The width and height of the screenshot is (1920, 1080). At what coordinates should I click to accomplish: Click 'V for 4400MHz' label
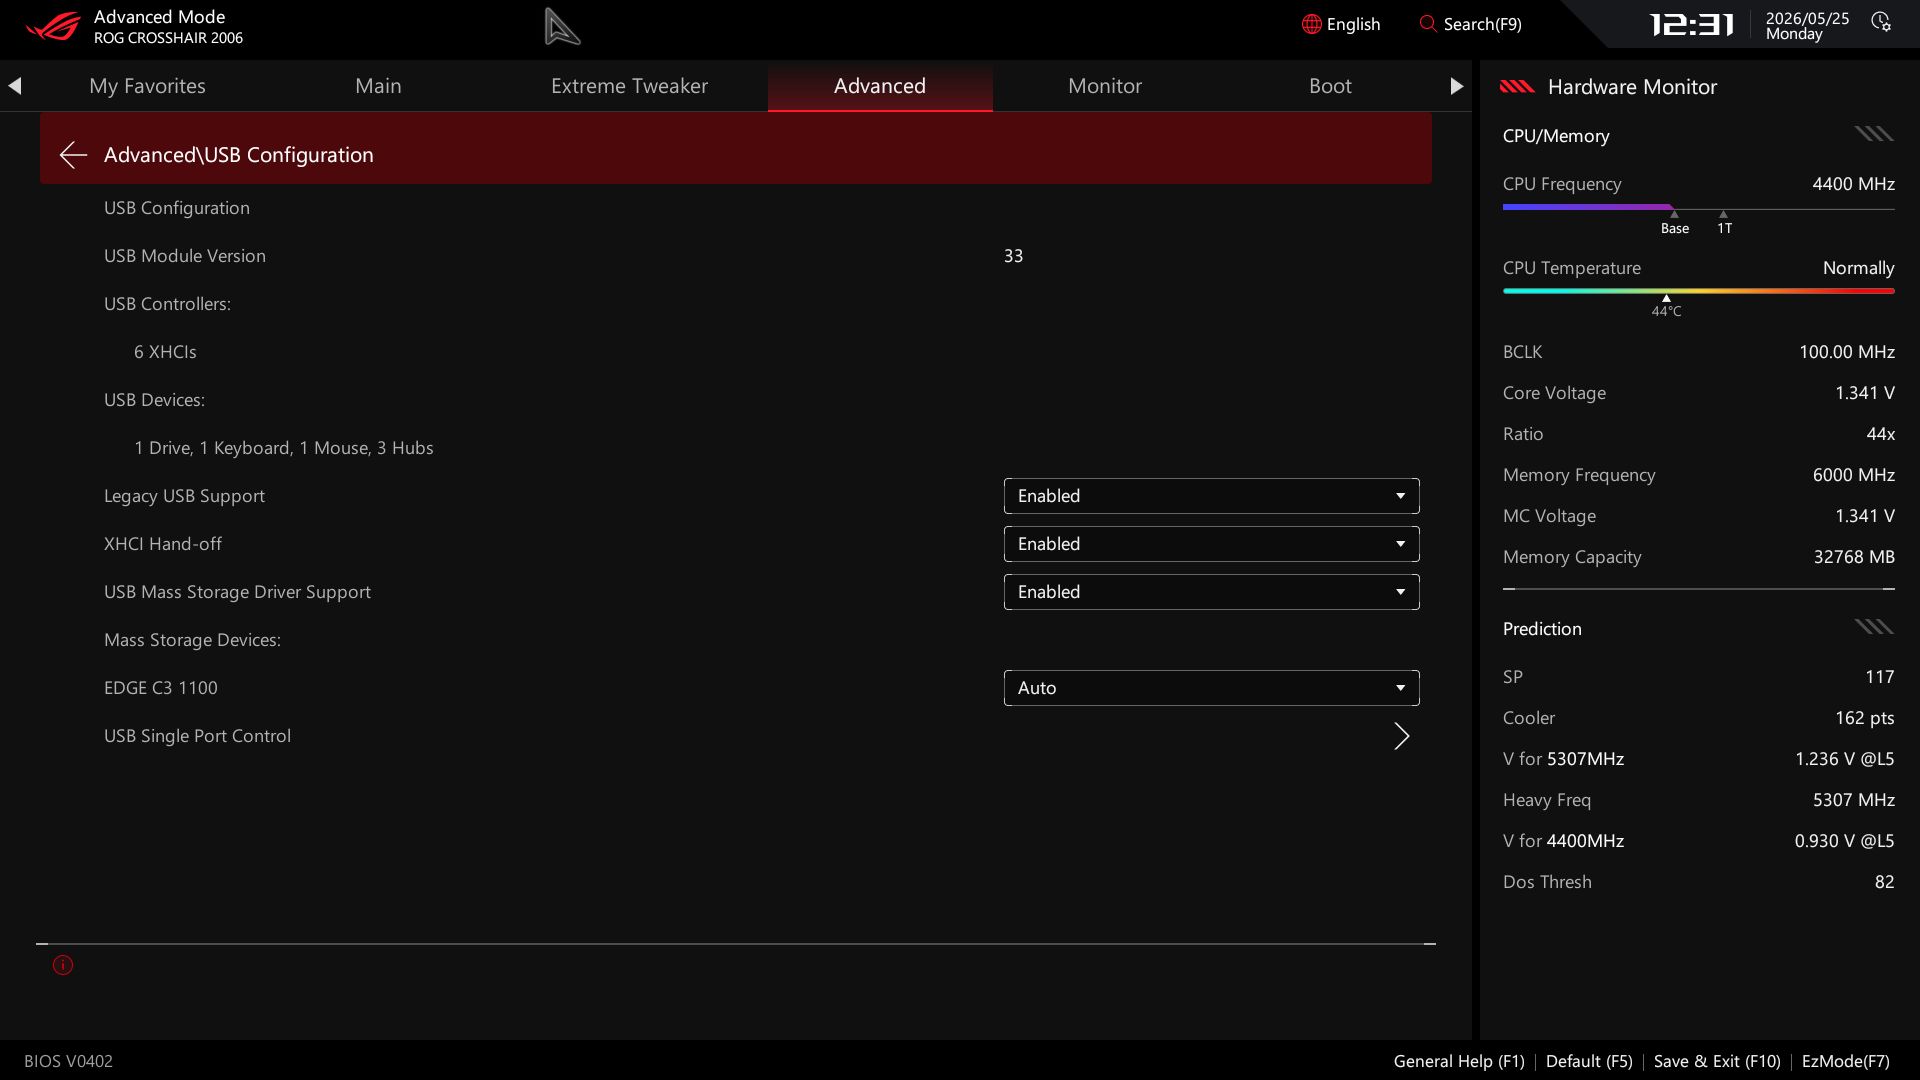click(1563, 841)
